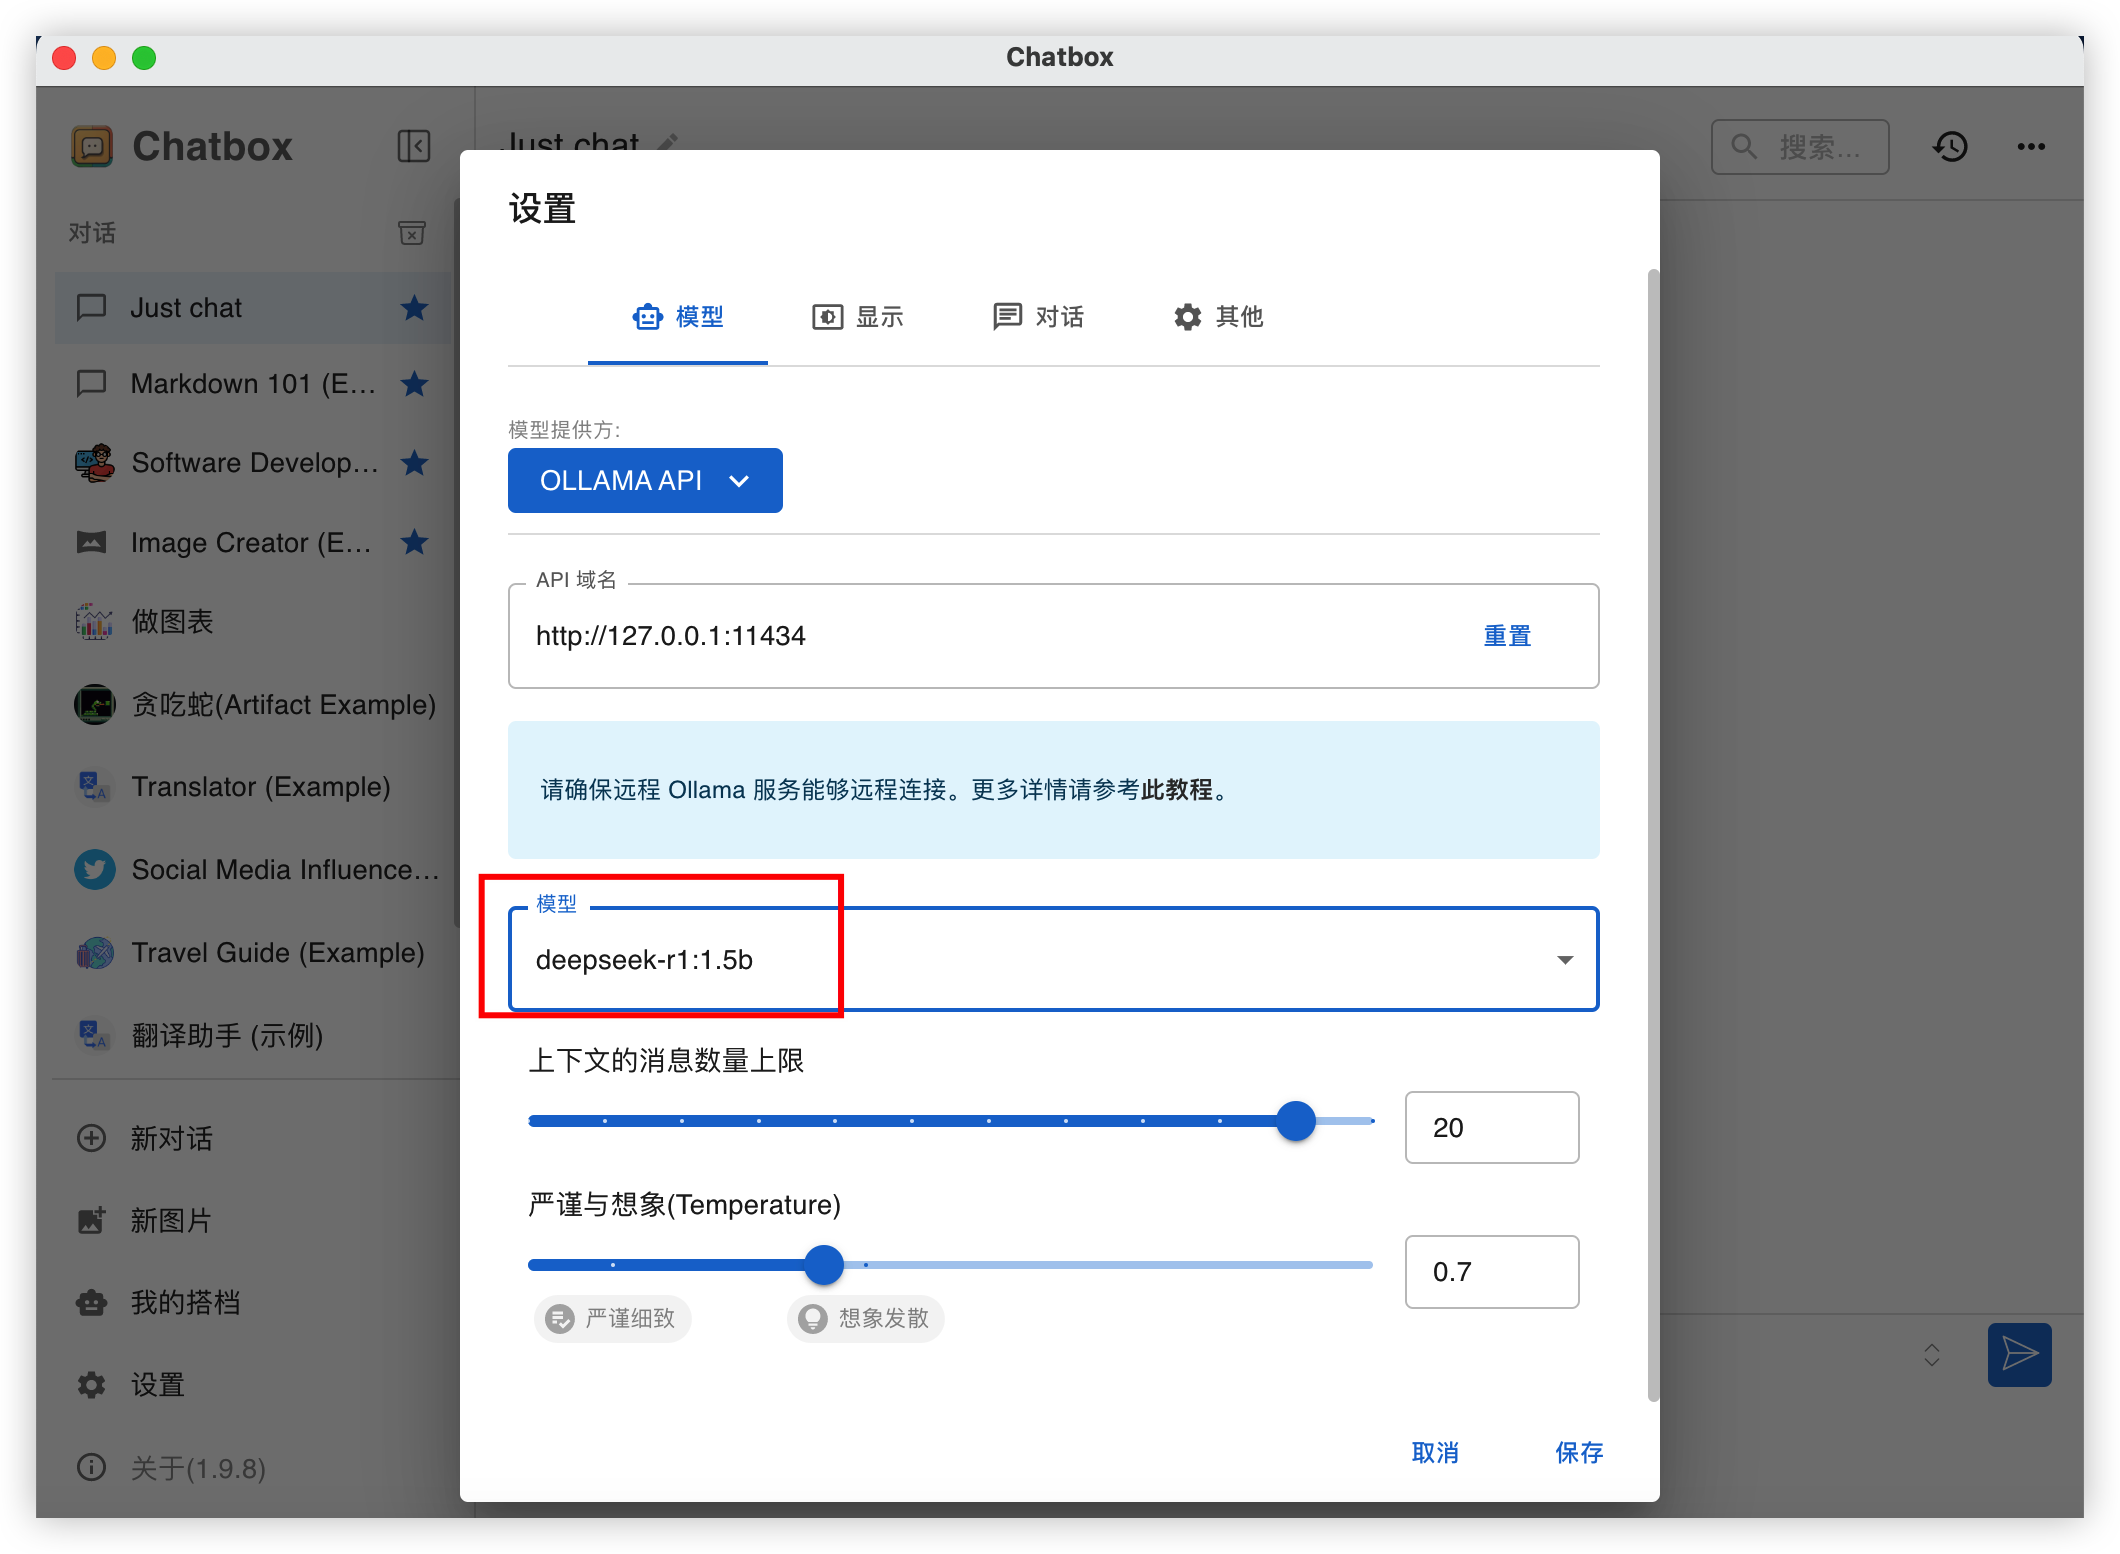Expand the deepseek-r1:1.5b model dropdown
Image resolution: width=2120 pixels, height=1554 pixels.
(x=1565, y=960)
